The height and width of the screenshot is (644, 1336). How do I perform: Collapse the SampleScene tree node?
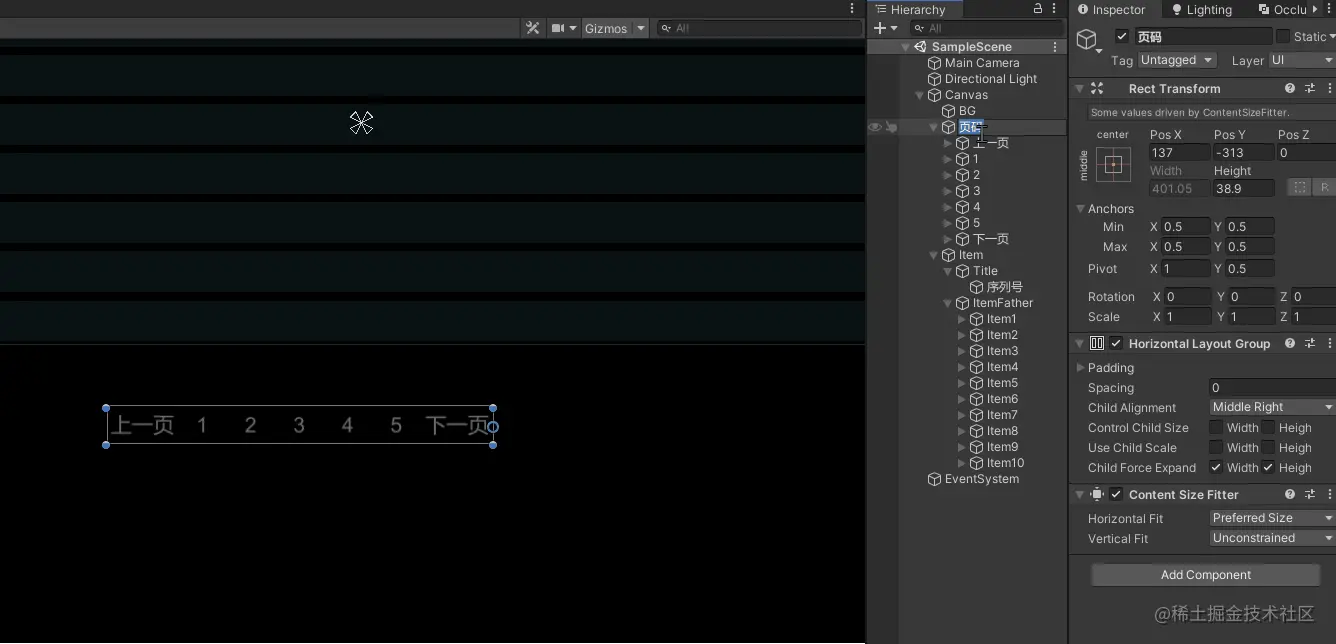click(906, 47)
